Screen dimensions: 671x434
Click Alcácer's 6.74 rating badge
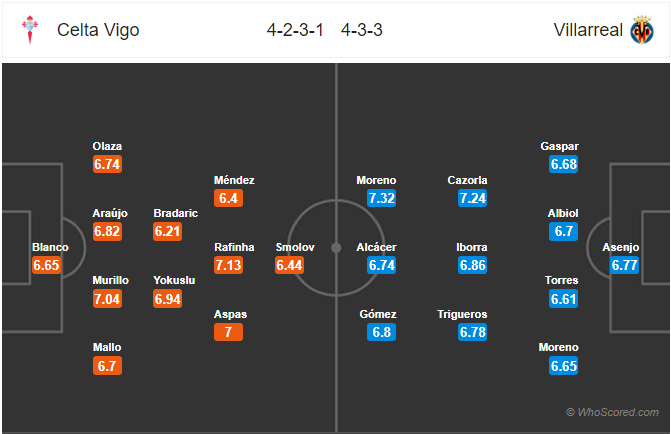coord(382,265)
